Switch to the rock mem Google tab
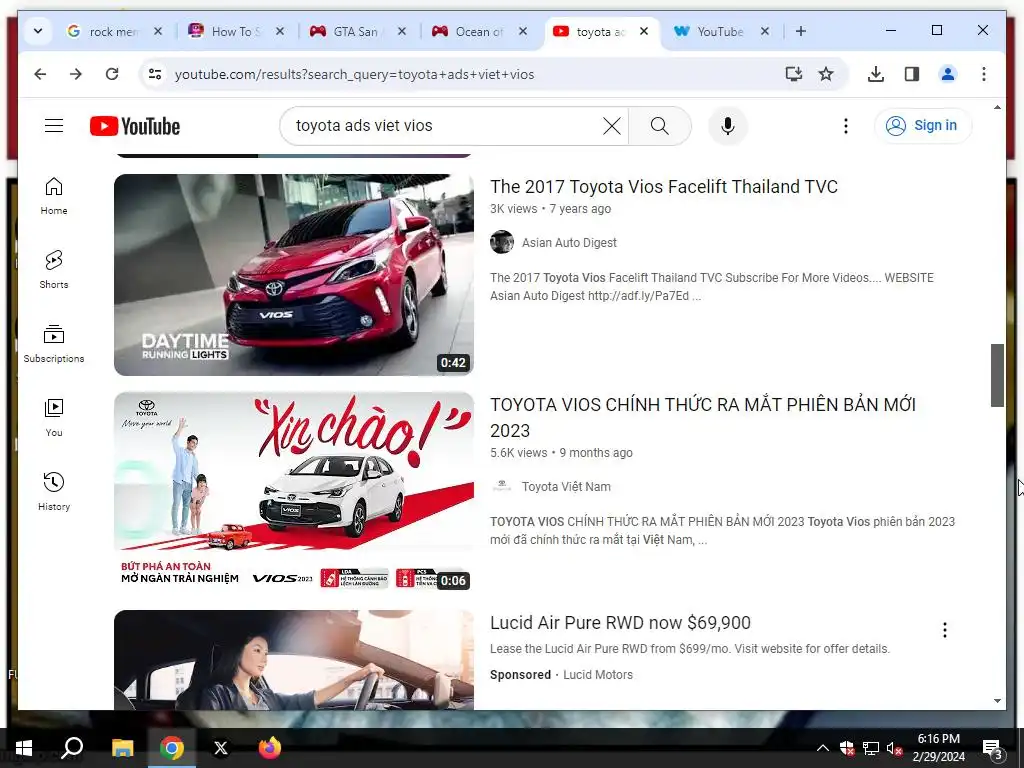The width and height of the screenshot is (1024, 768). pos(112,31)
